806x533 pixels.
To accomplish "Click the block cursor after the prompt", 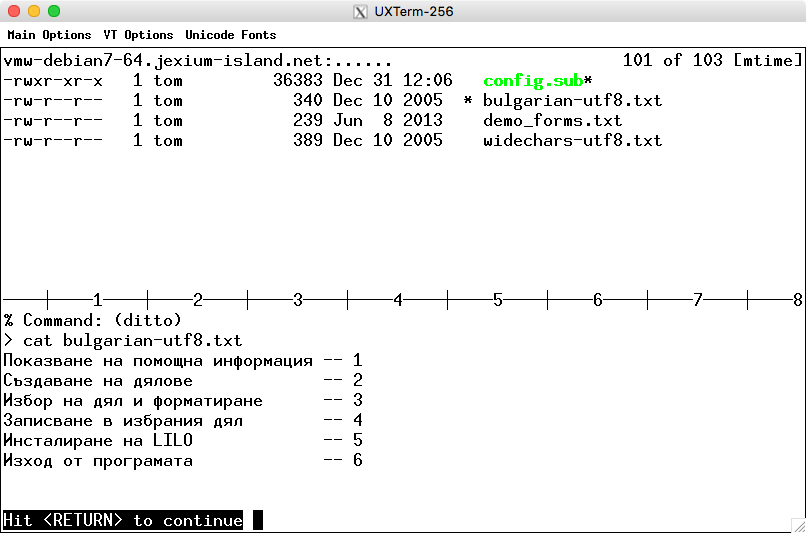I will pos(258,520).
